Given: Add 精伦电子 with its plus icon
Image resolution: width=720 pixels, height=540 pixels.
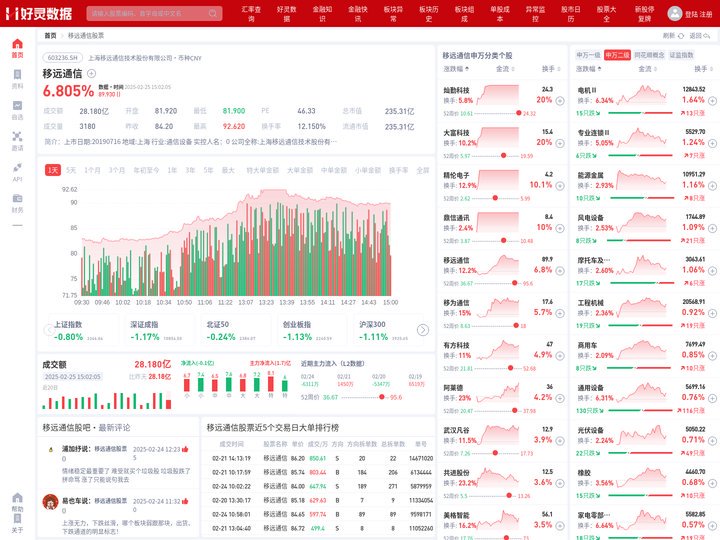Looking at the screenshot, I should tap(560, 186).
